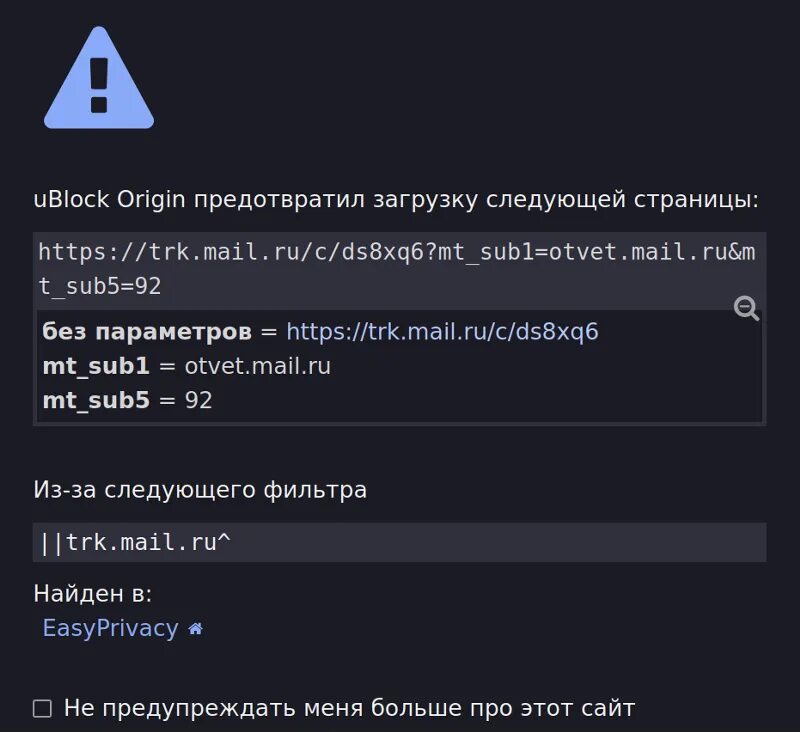
Task: Click the uBlock Origin blocked-page heading
Action: click(396, 199)
